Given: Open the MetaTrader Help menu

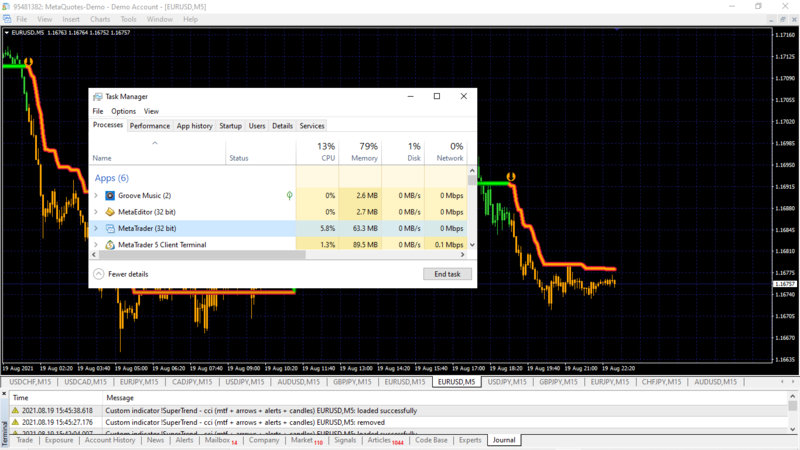Looking at the screenshot, I should point(190,19).
